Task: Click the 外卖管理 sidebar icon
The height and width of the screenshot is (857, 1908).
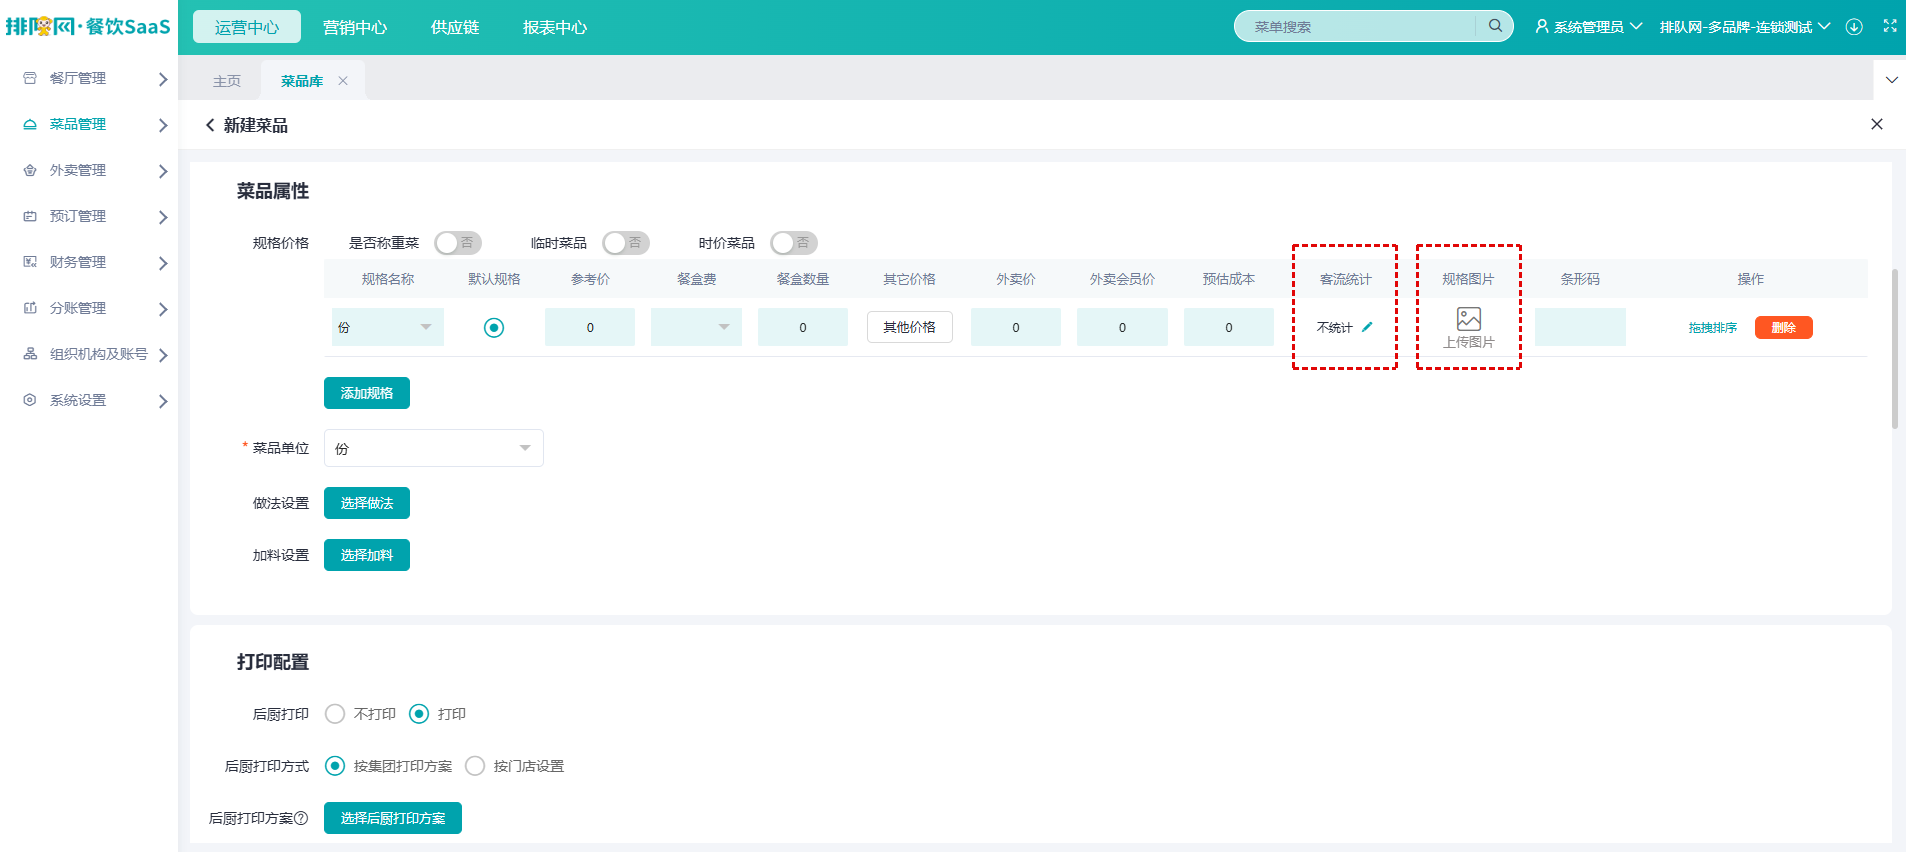Action: 30,170
